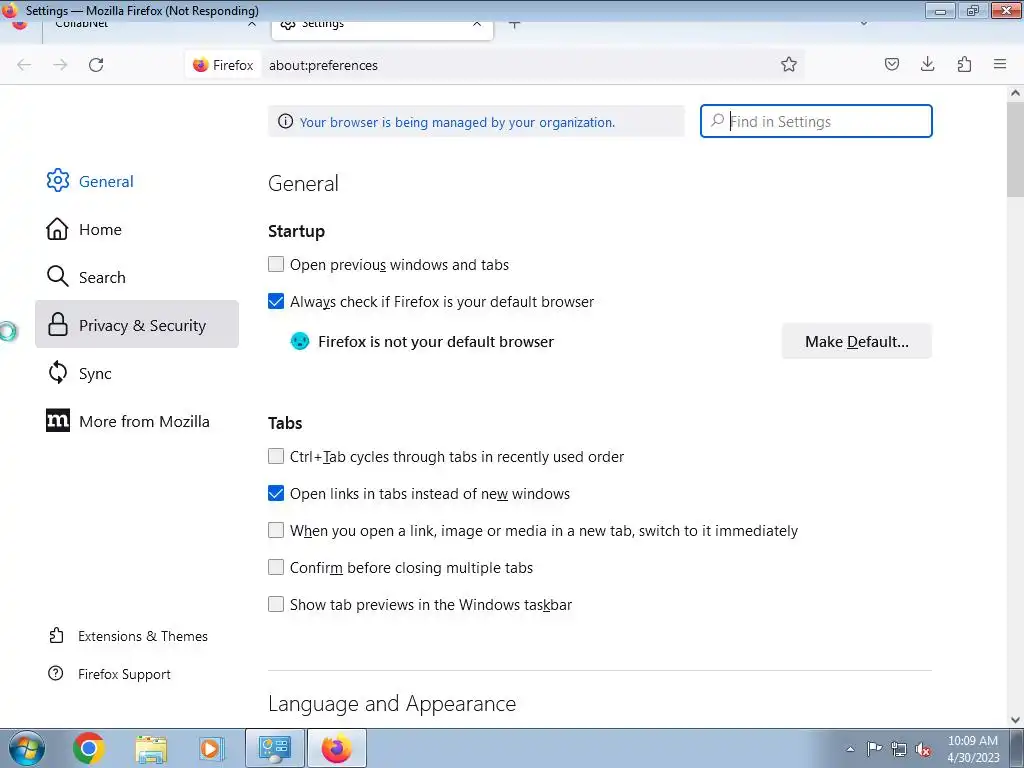1024x768 pixels.
Task: Open the Firefox hamburger application menu
Action: tap(1000, 64)
